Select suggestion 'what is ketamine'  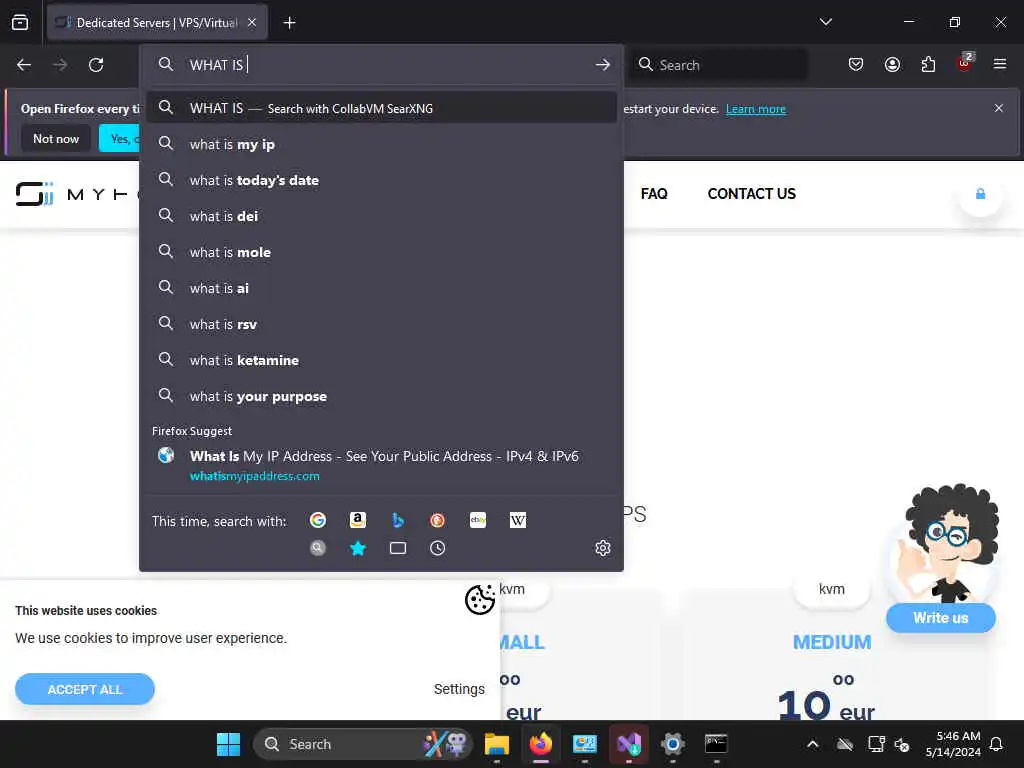[381, 360]
